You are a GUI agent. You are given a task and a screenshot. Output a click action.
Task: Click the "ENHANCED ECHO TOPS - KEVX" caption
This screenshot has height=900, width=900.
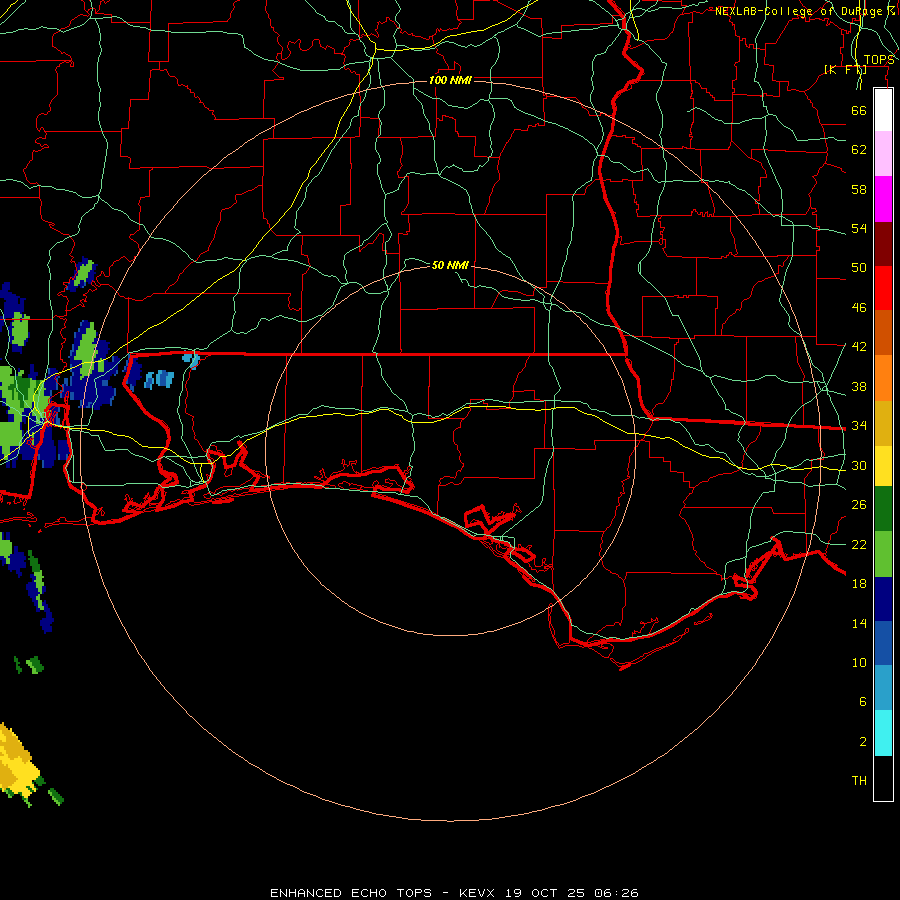(x=382, y=893)
